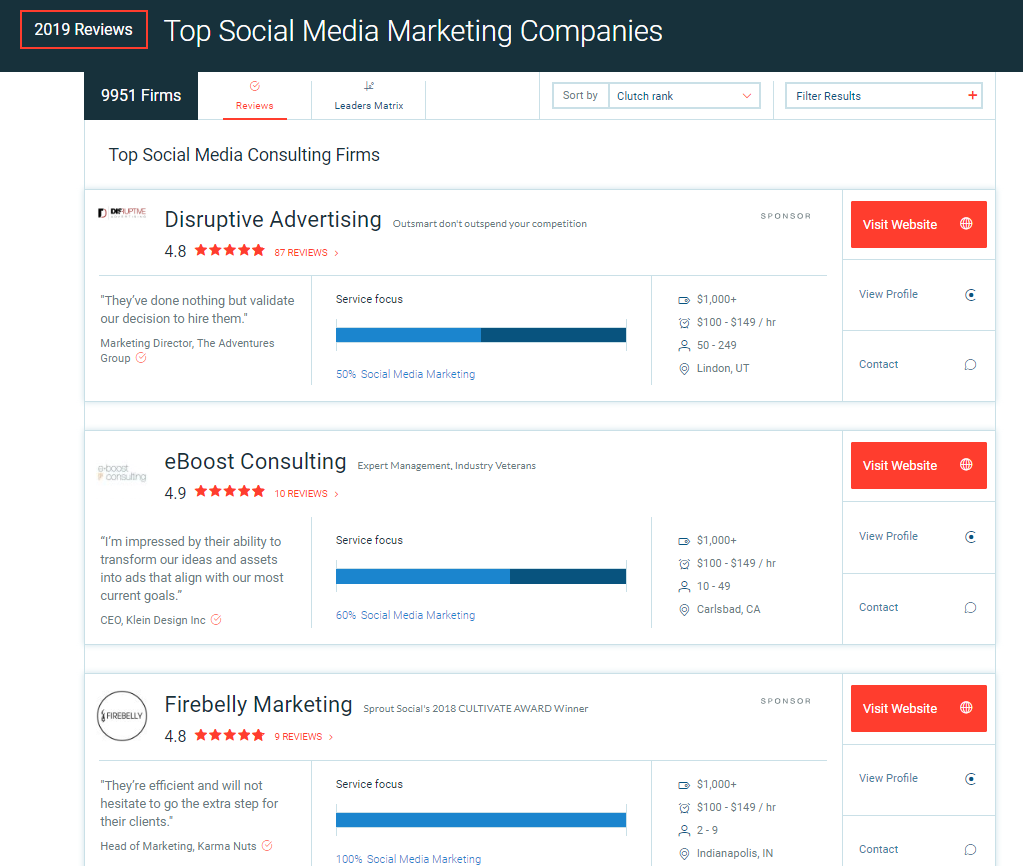Image resolution: width=1023 pixels, height=866 pixels.
Task: Click eBoost Consulting star rating
Action: pyautogui.click(x=230, y=491)
